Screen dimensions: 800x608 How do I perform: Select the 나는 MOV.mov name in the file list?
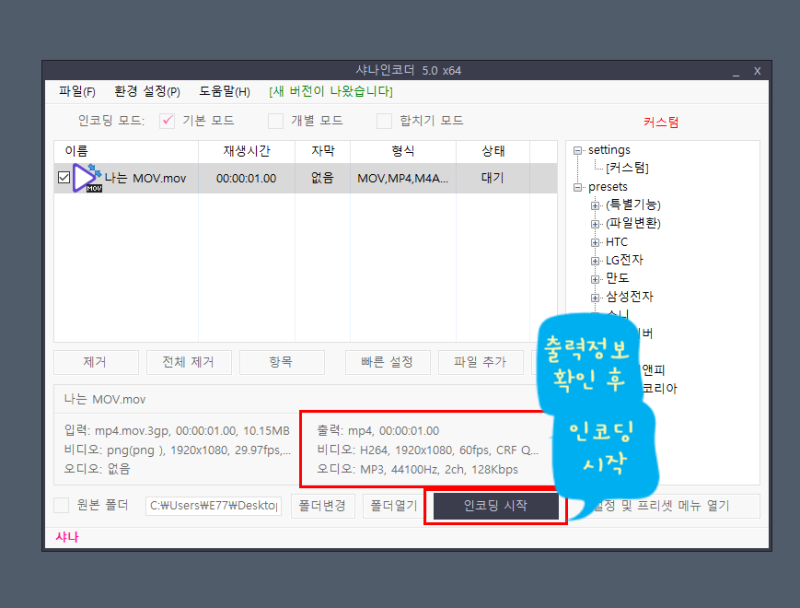pos(145,178)
